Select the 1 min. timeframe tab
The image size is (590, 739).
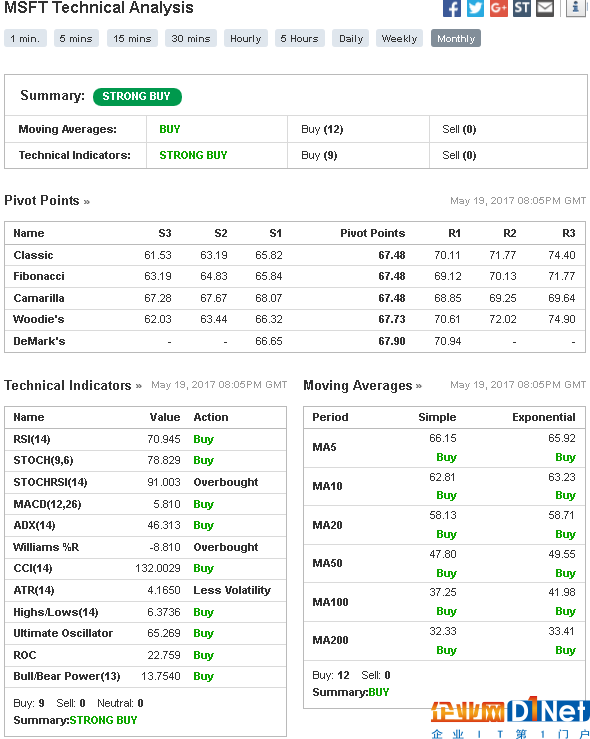[25, 39]
